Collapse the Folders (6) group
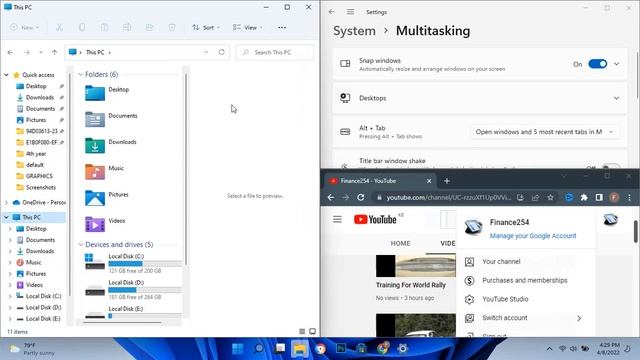The width and height of the screenshot is (640, 360). pos(80,74)
